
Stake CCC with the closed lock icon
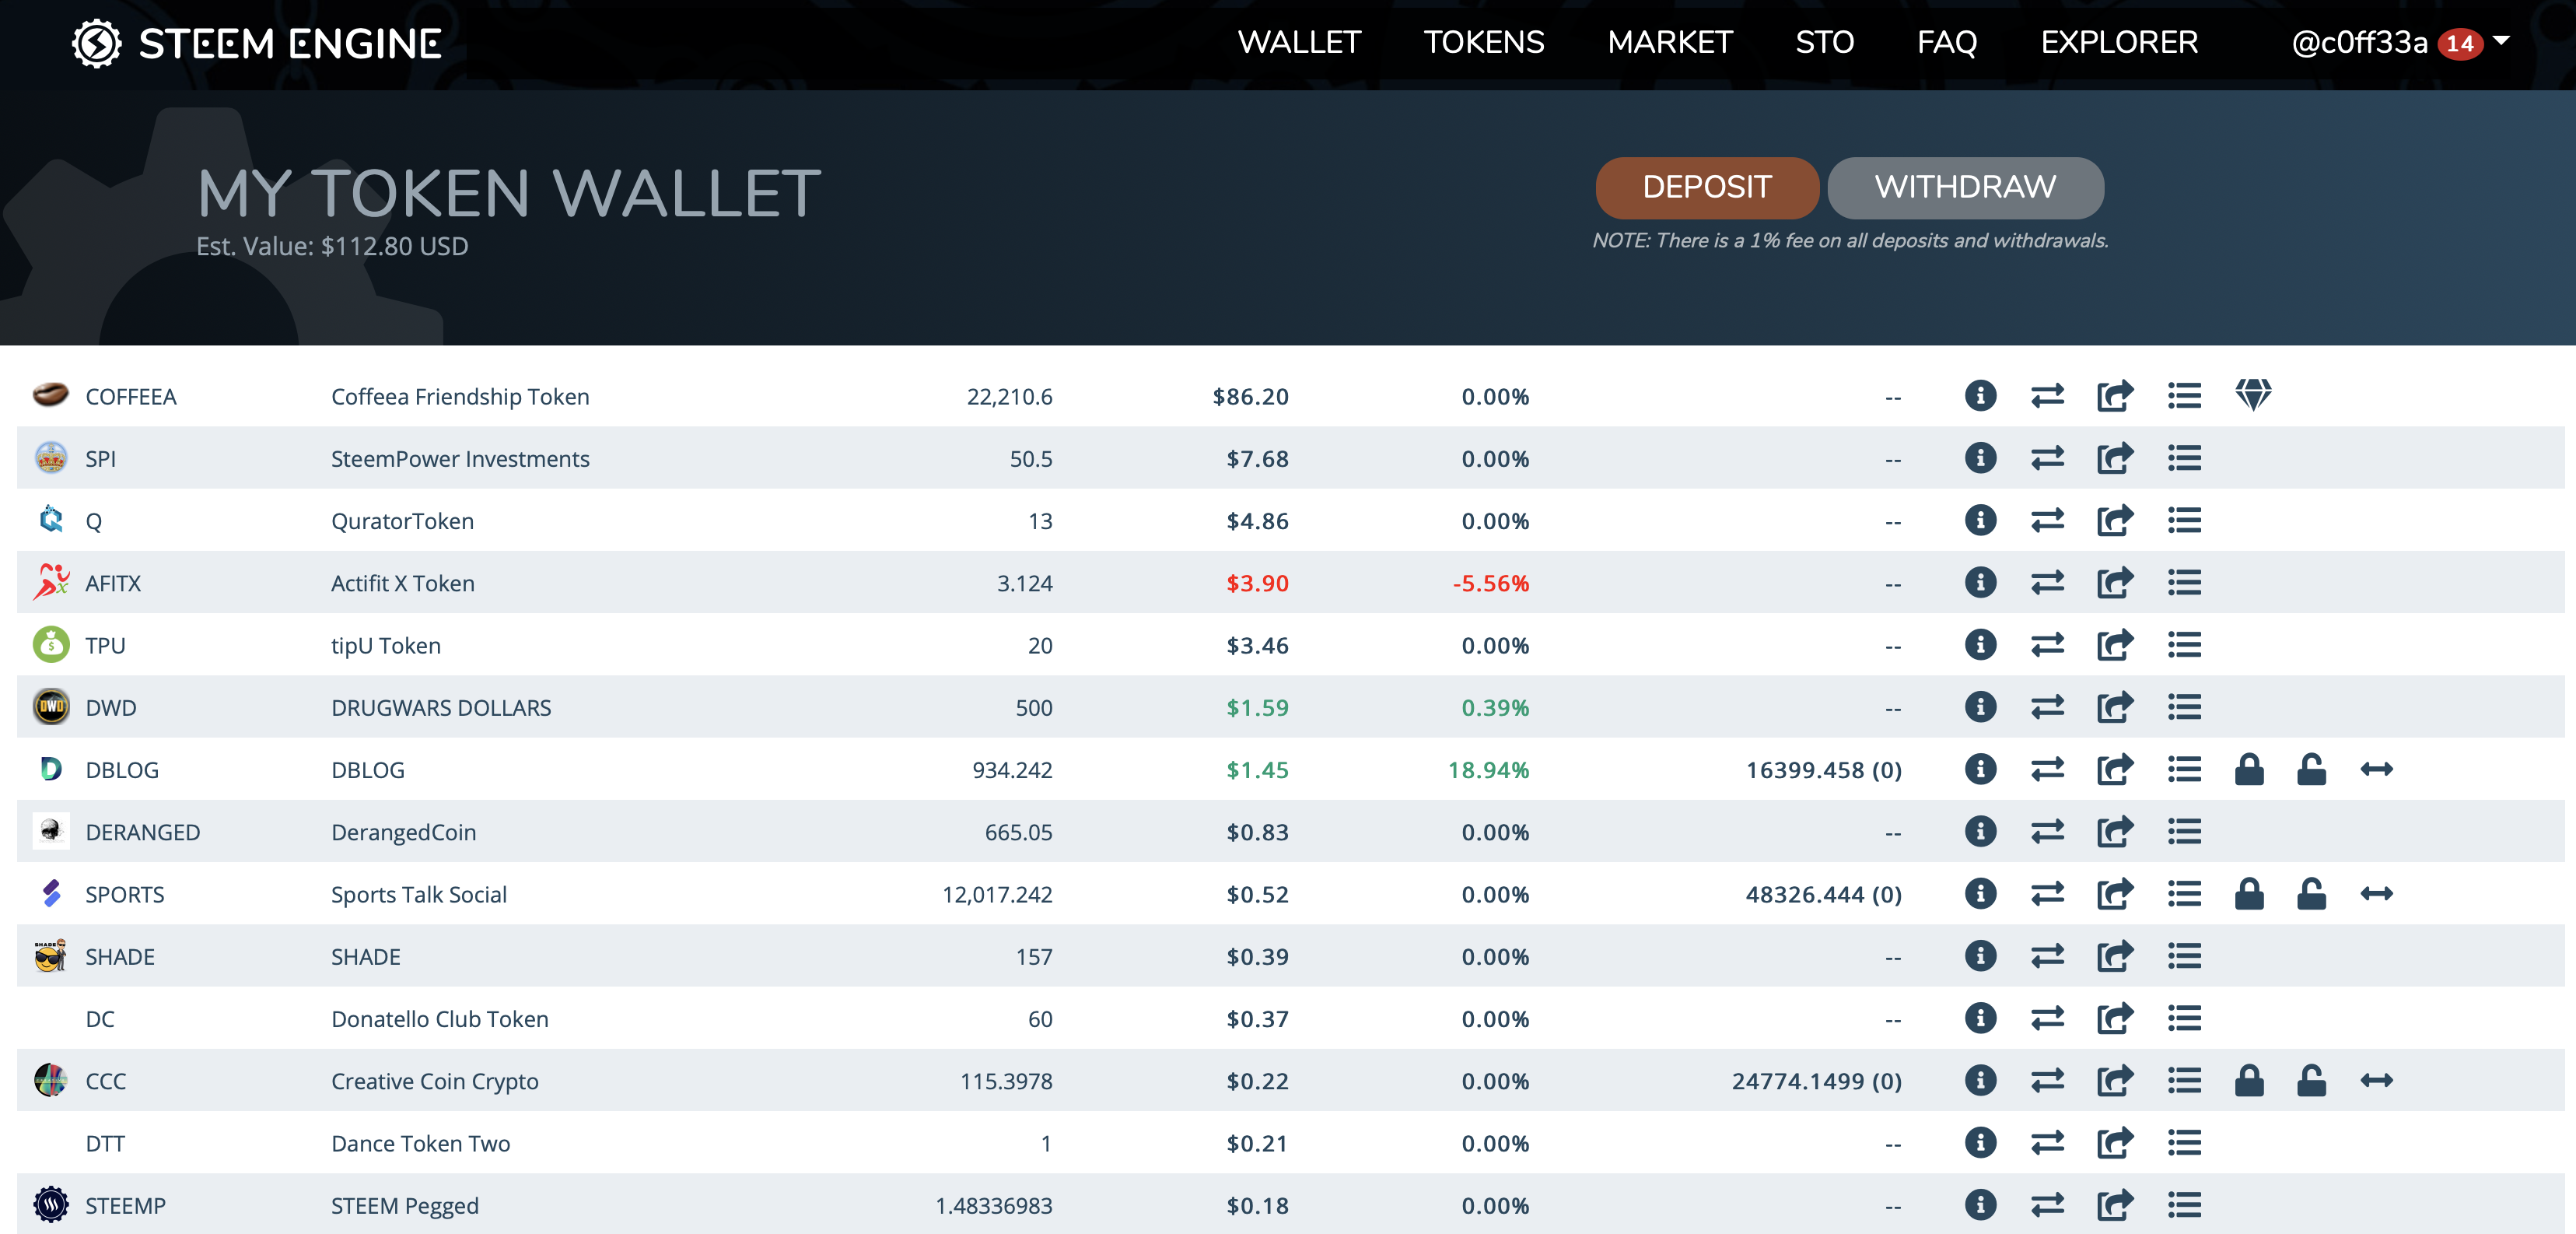click(2249, 1080)
